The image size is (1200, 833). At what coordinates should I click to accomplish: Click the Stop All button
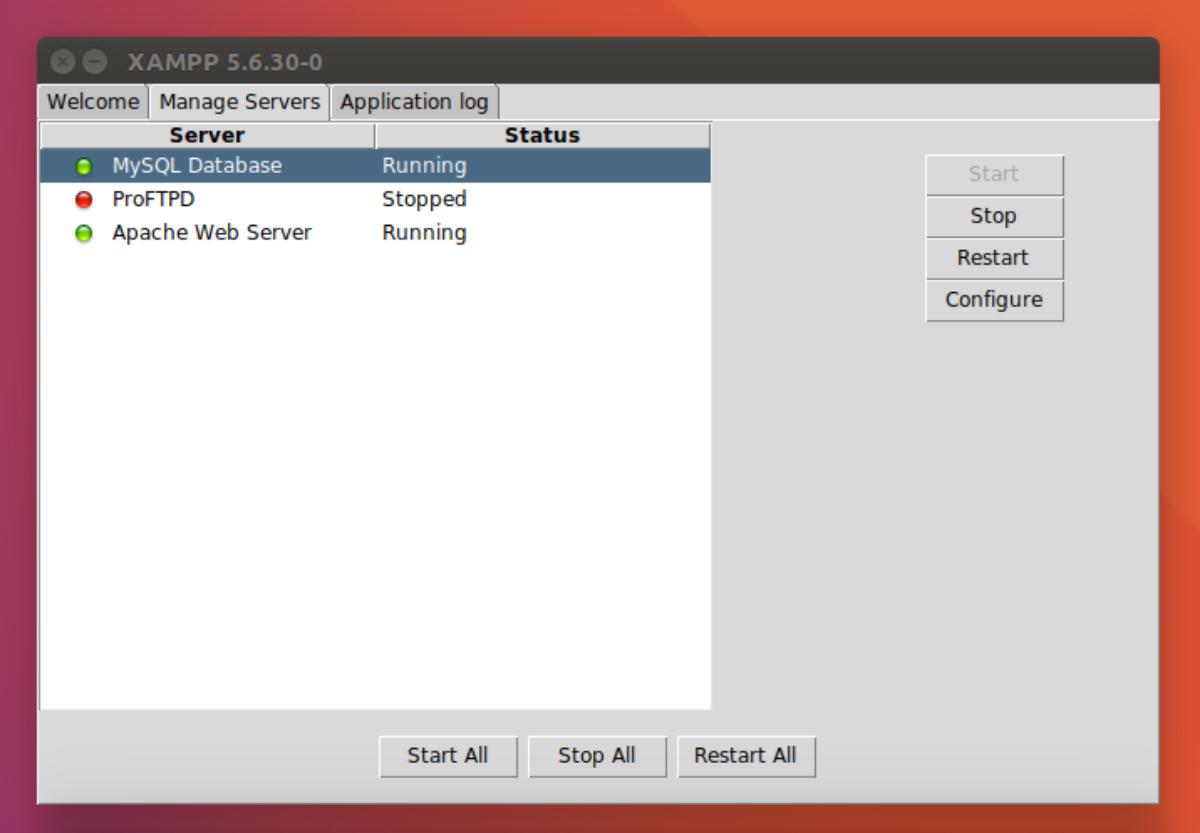point(597,756)
